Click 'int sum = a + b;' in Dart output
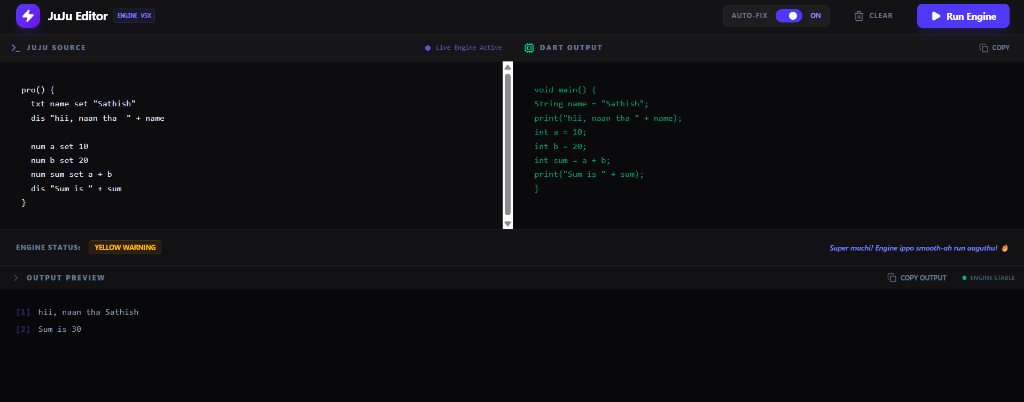This screenshot has width=1024, height=402. tap(572, 160)
